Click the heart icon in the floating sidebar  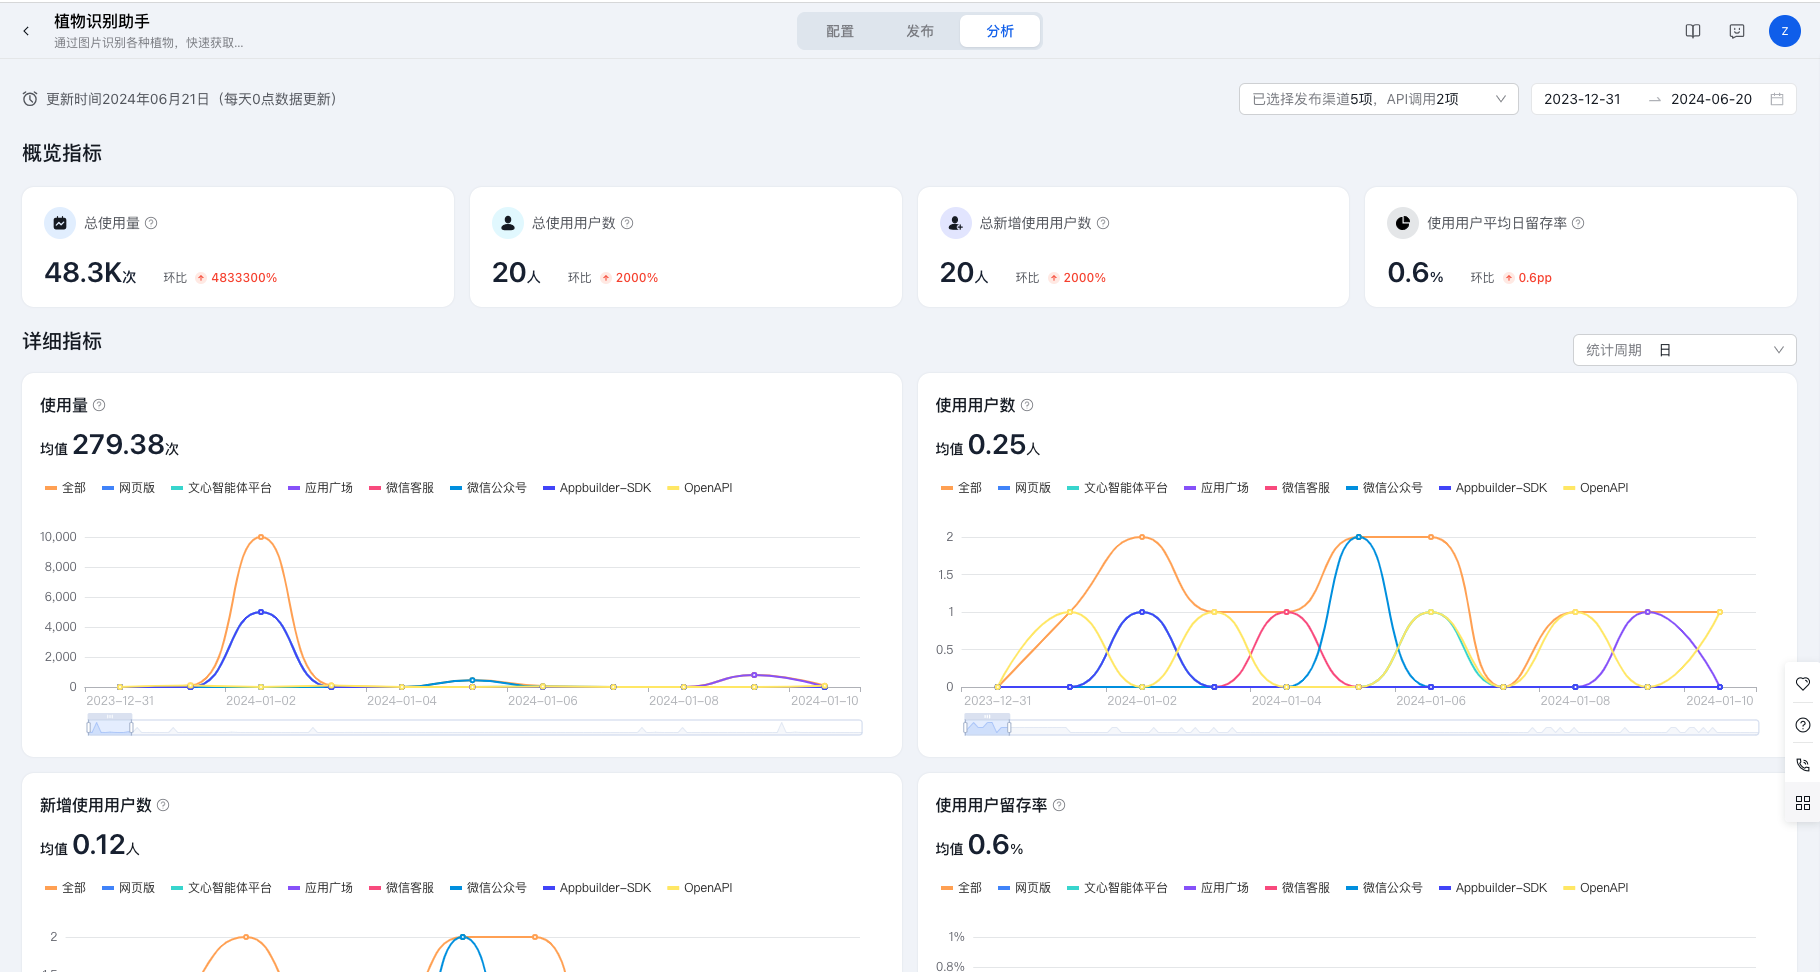click(1803, 684)
